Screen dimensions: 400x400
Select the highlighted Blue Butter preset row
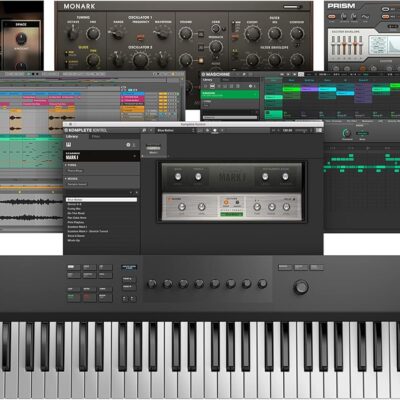pyautogui.click(x=101, y=200)
